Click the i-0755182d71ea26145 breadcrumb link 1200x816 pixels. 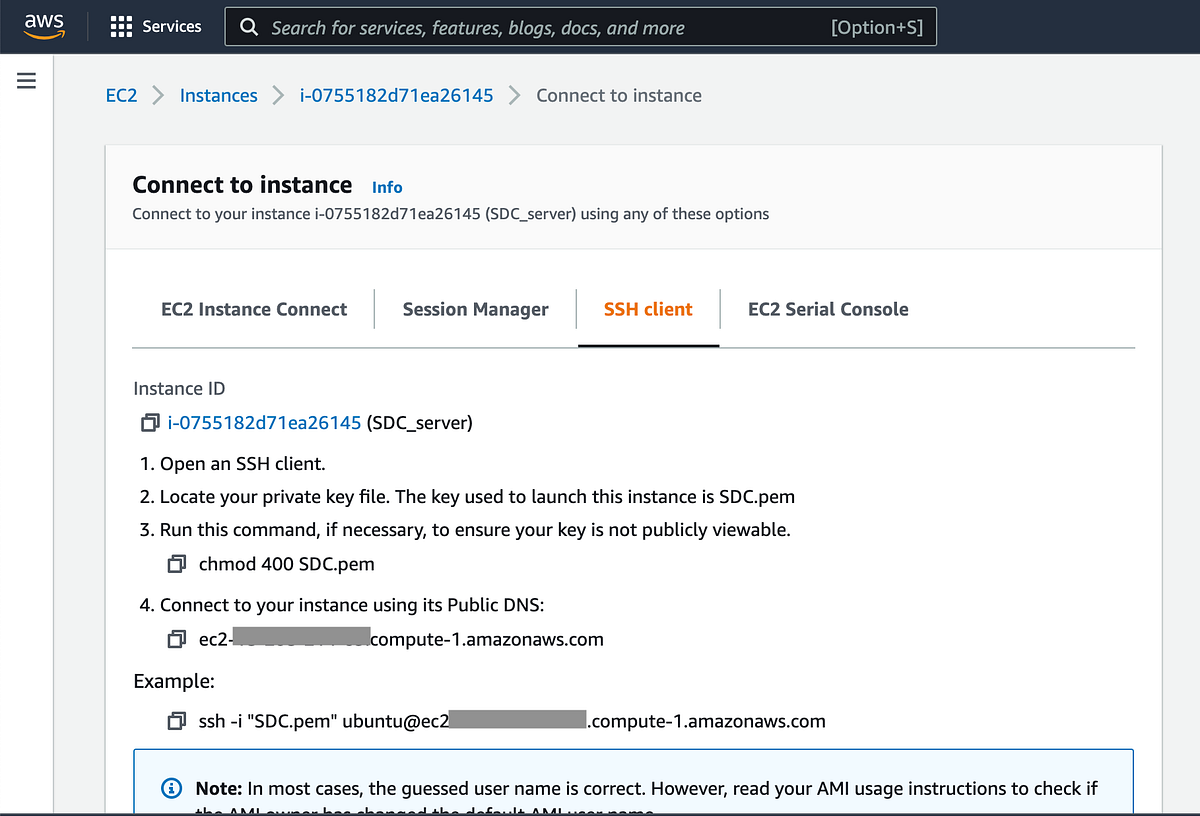396,95
